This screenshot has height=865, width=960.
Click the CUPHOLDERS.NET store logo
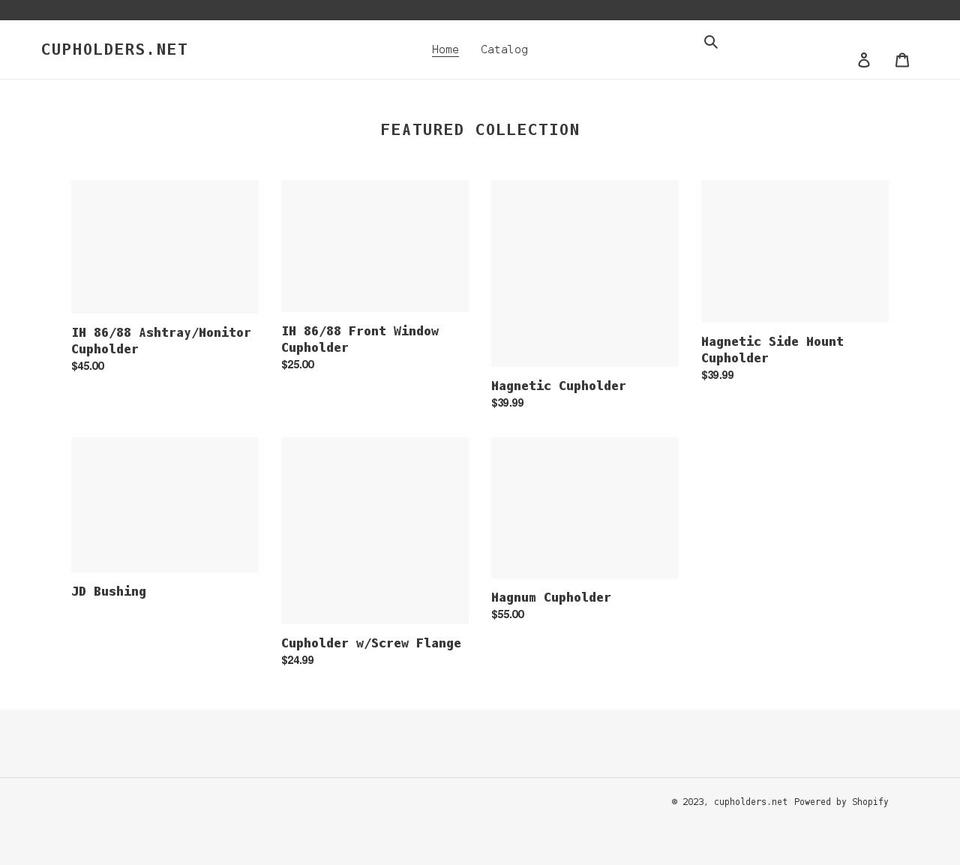(114, 50)
